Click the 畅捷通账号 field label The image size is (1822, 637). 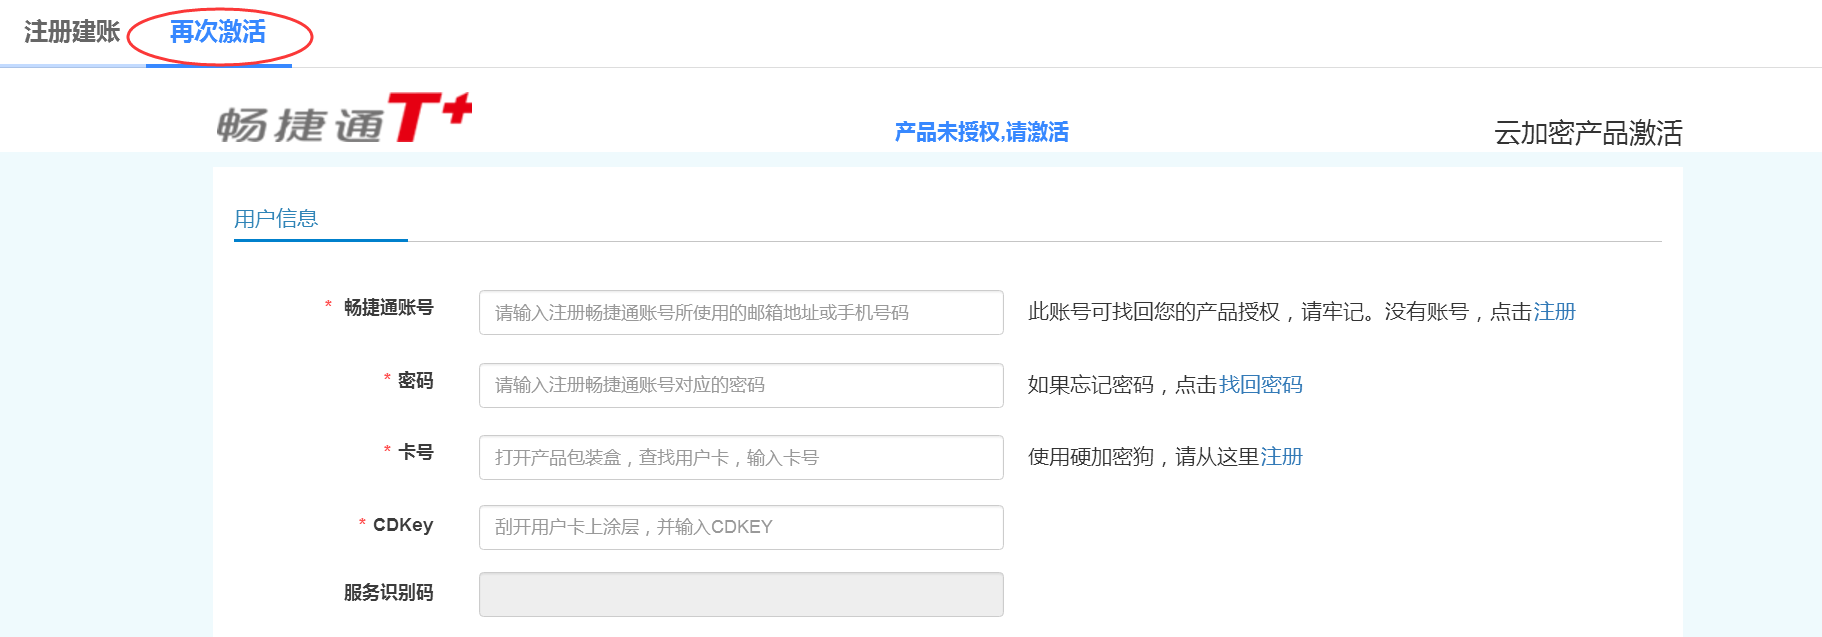tap(388, 308)
